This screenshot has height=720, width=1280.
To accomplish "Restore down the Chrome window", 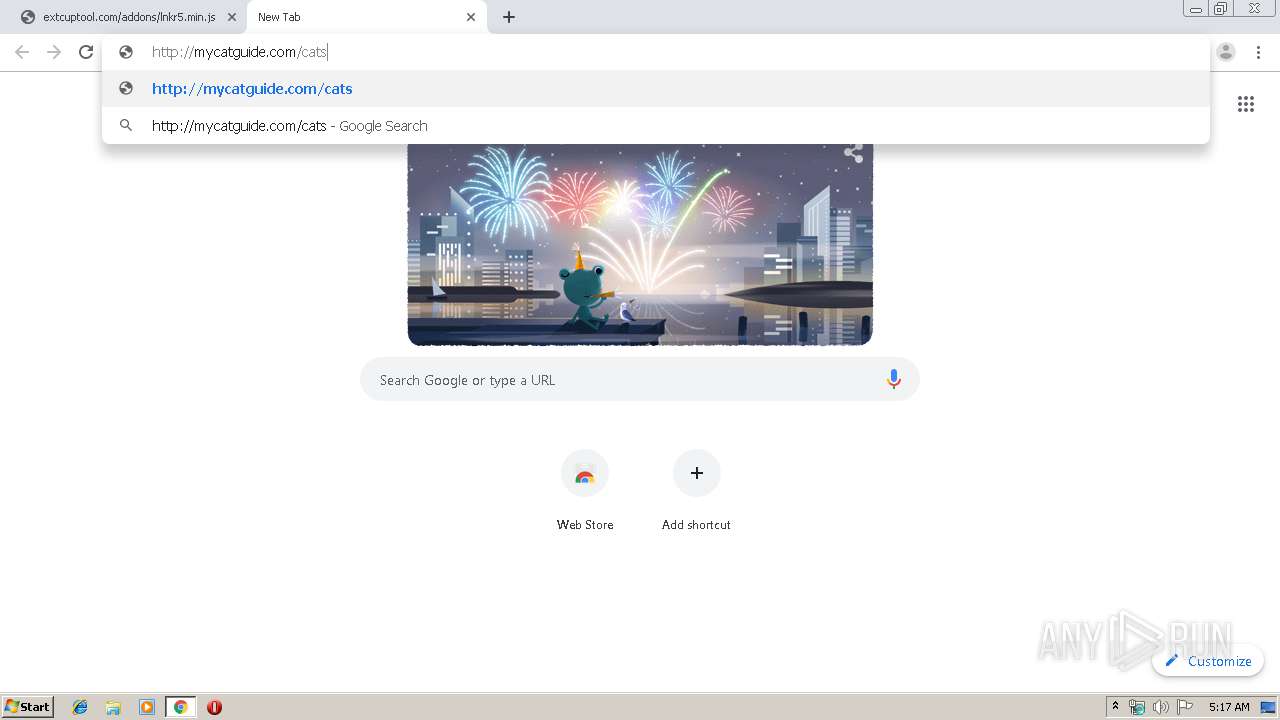I will pyautogui.click(x=1221, y=9).
